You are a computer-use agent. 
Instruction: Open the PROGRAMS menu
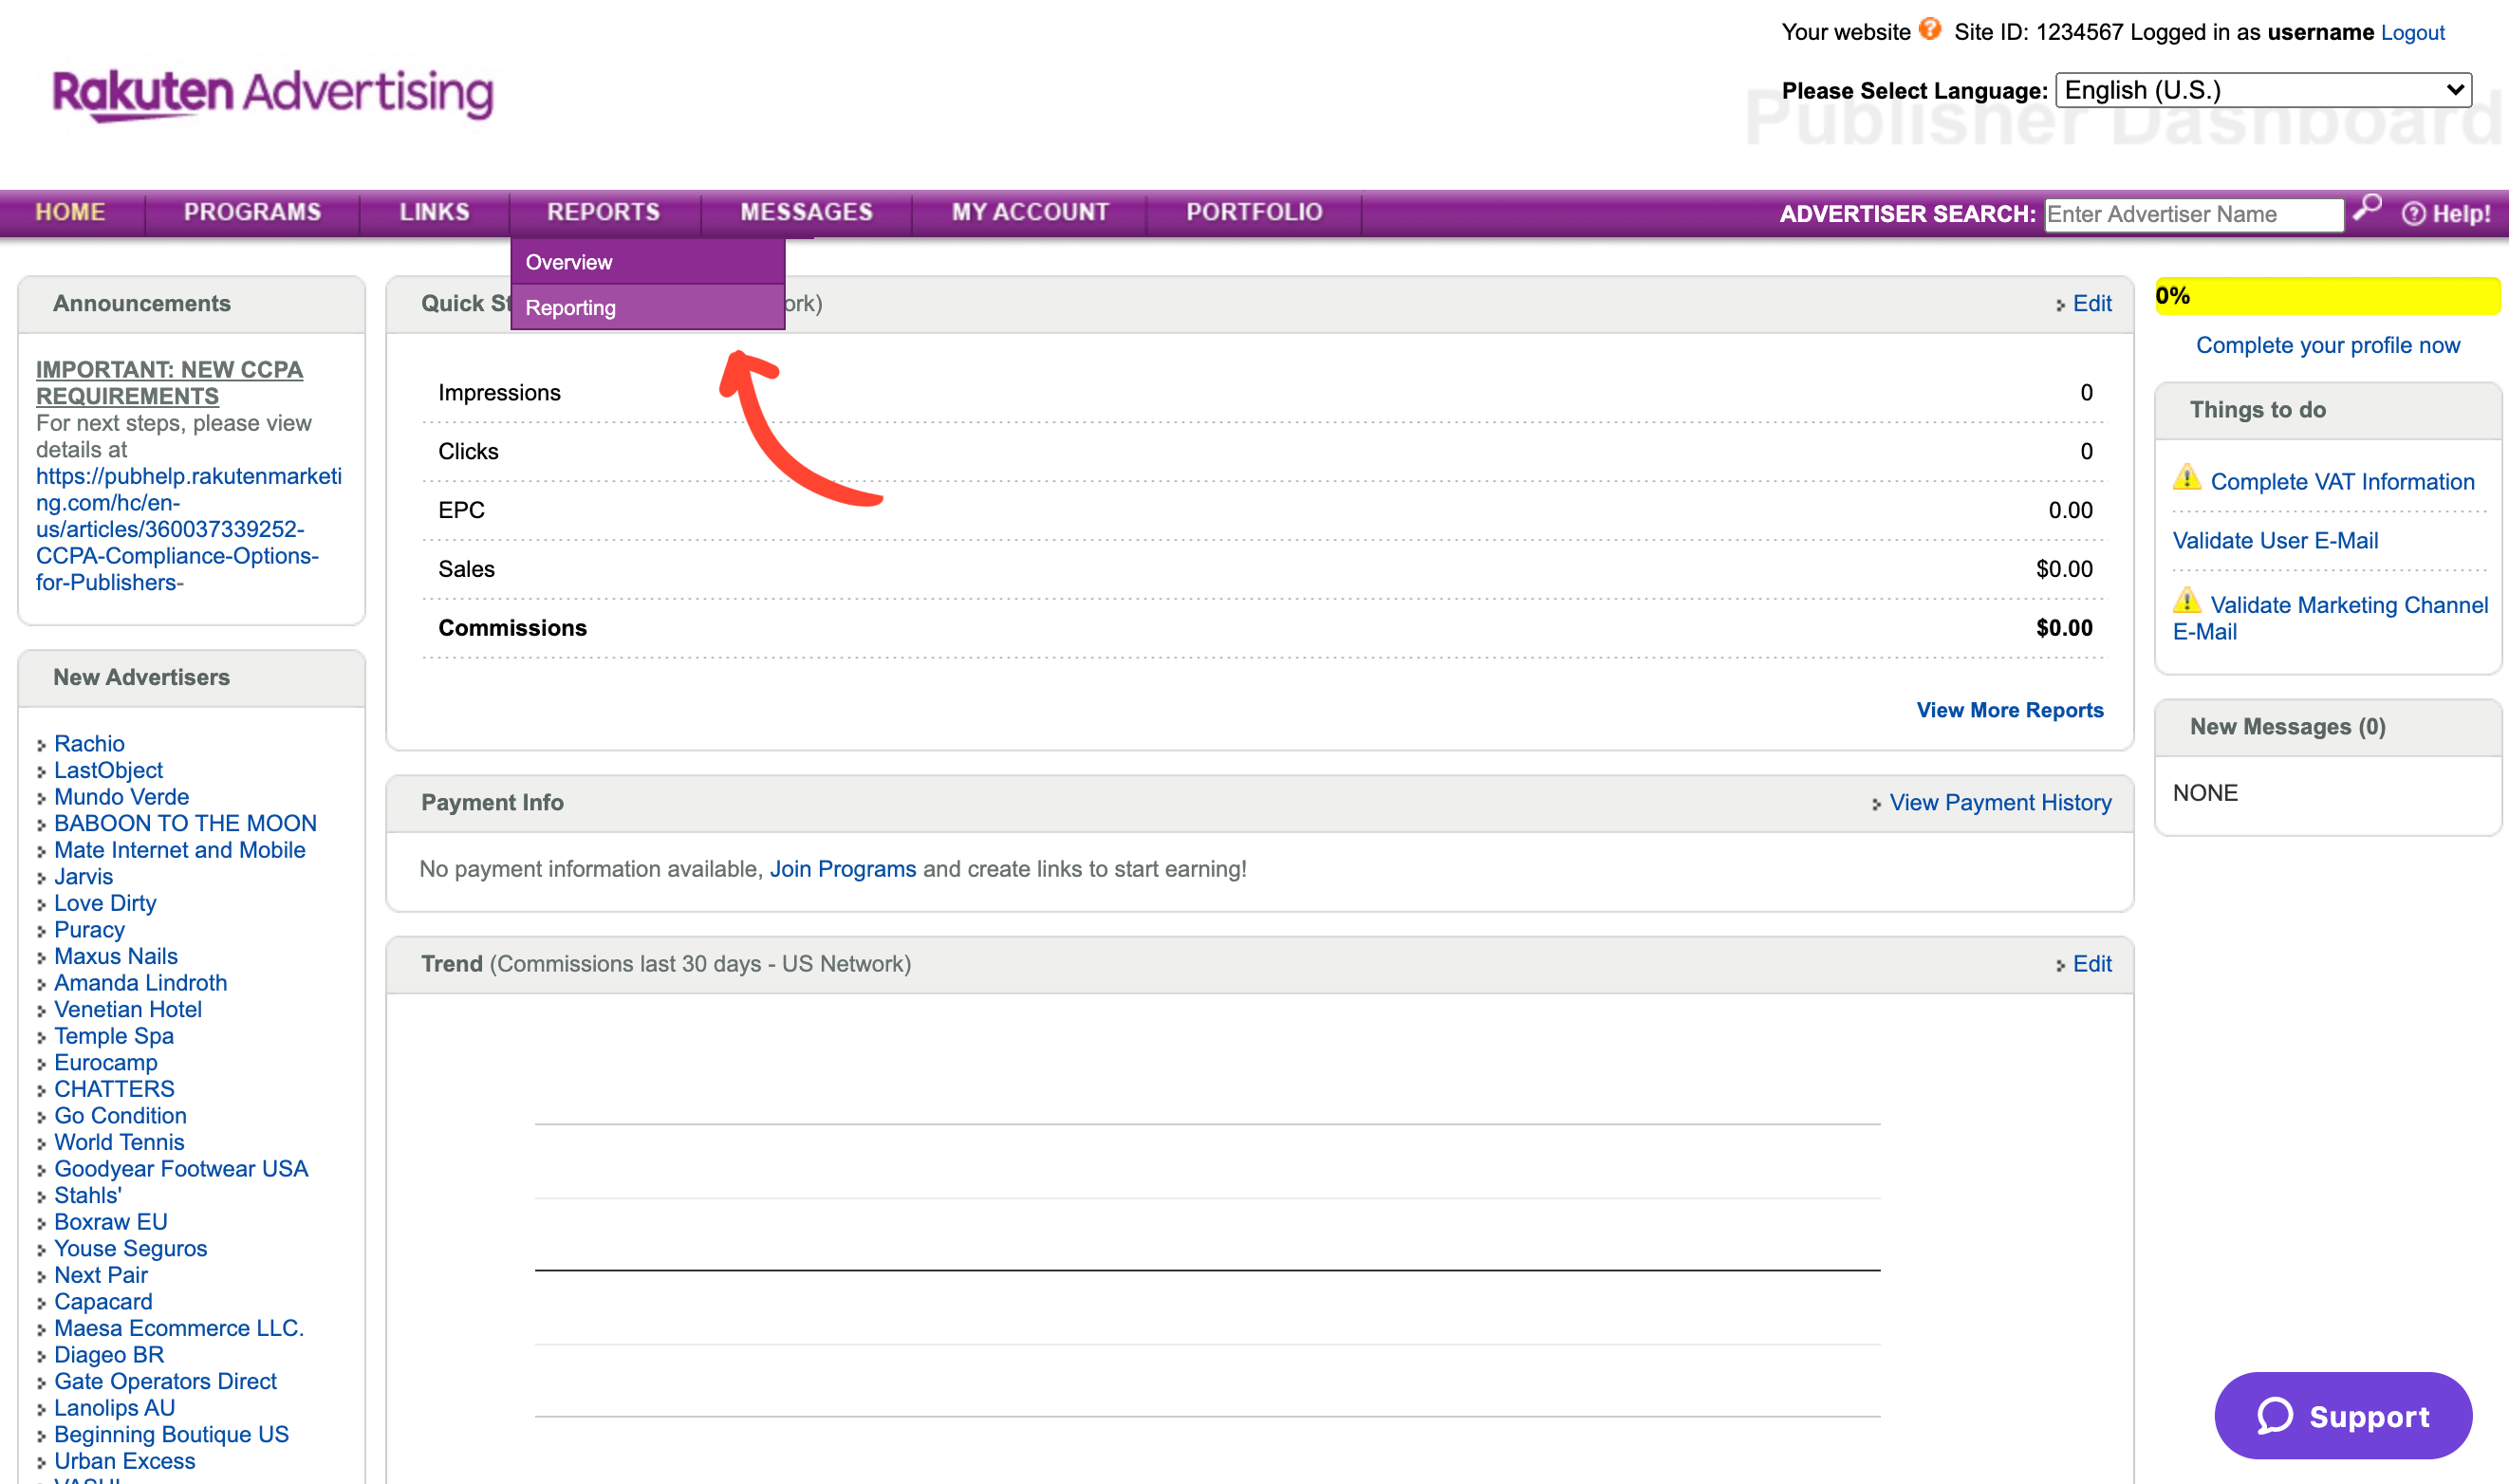pos(252,212)
